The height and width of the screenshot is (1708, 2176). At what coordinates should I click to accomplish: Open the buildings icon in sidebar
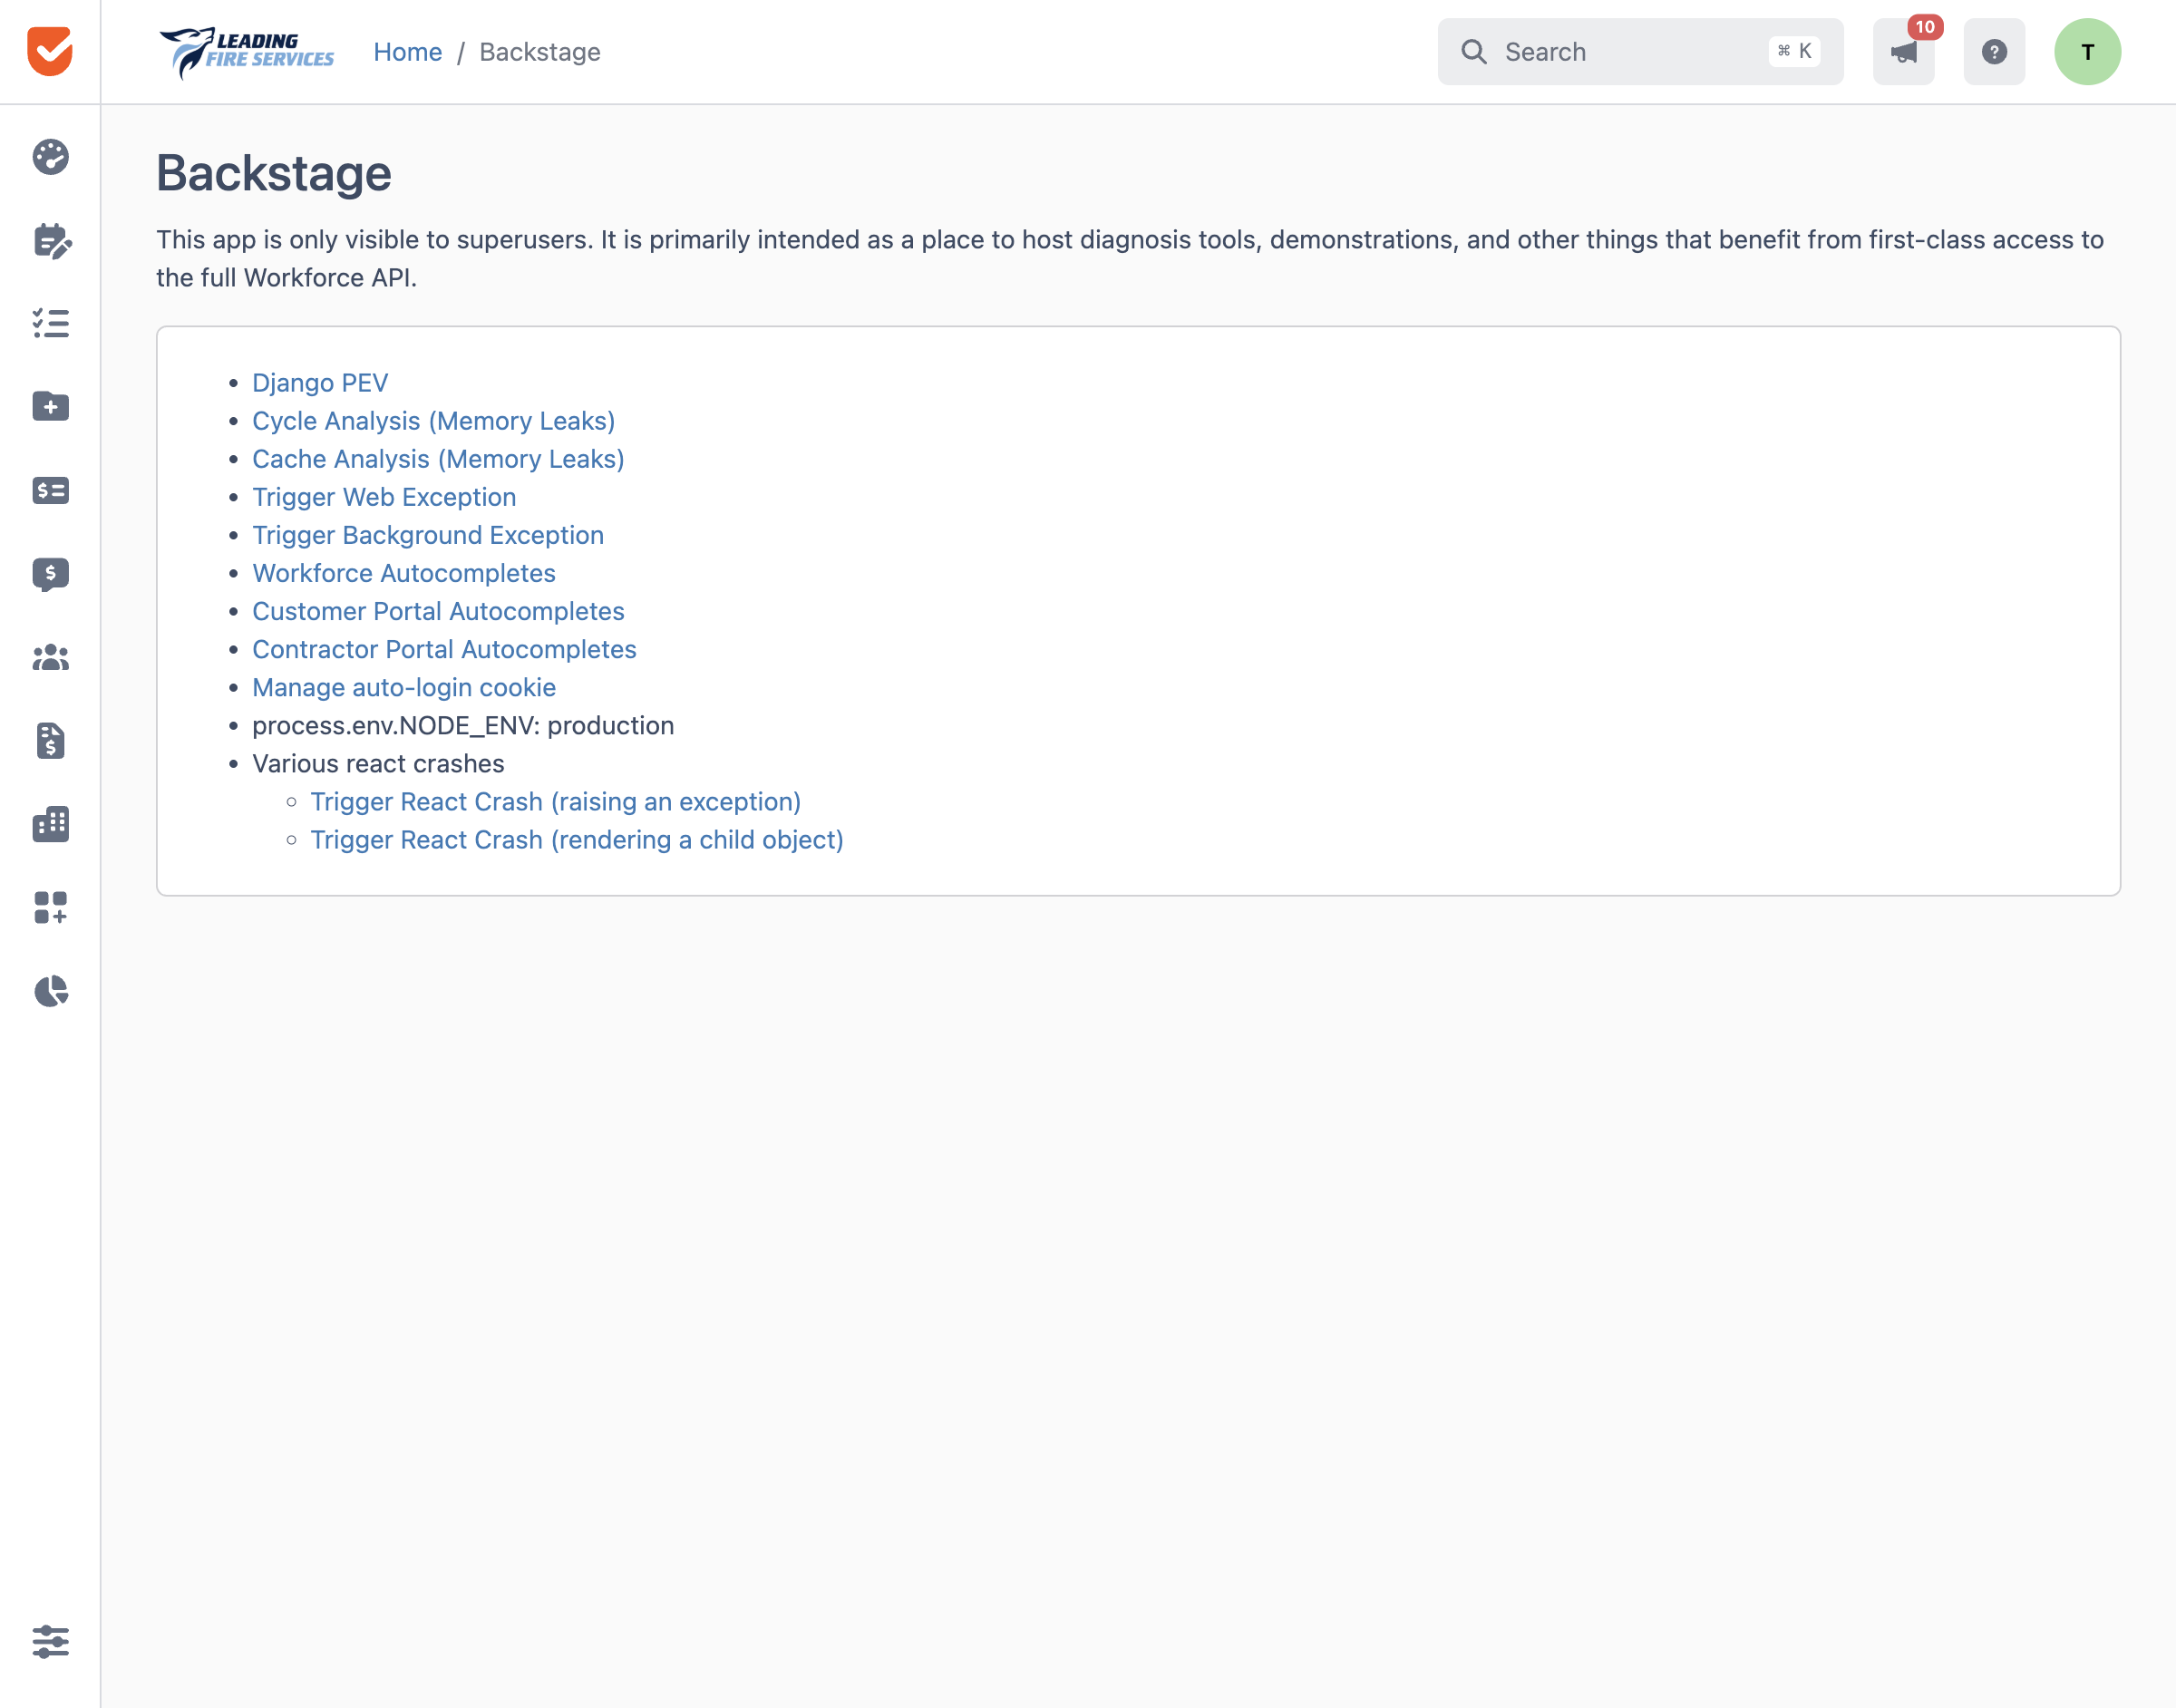click(50, 824)
